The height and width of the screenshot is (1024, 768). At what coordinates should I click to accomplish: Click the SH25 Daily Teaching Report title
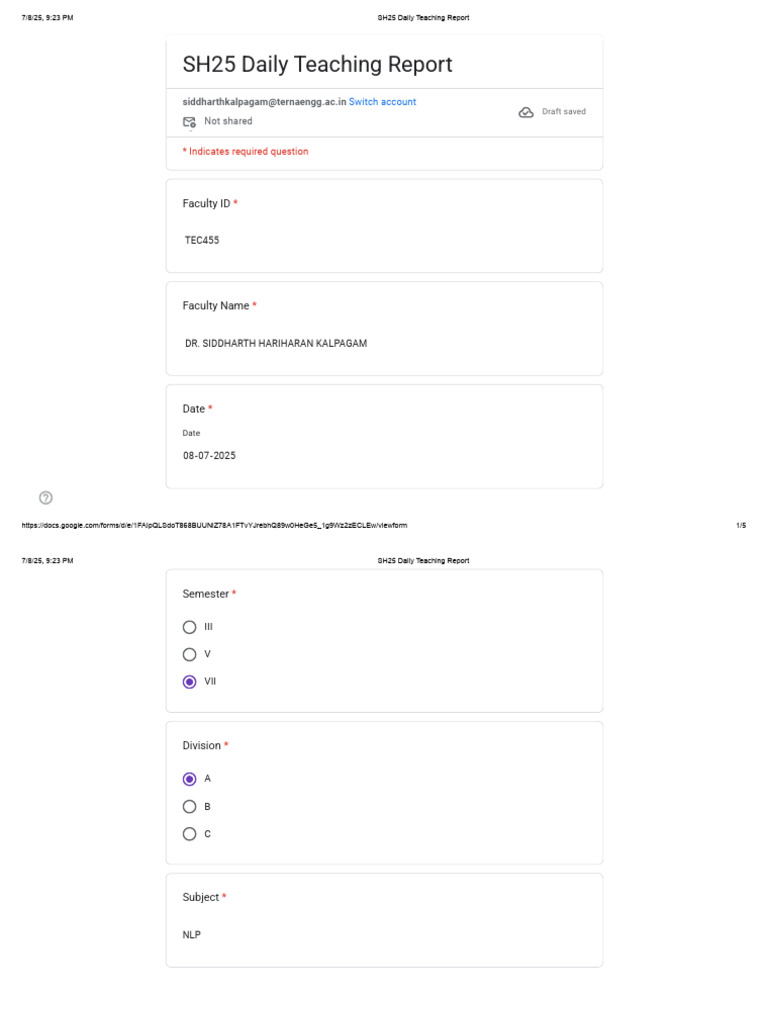click(317, 64)
